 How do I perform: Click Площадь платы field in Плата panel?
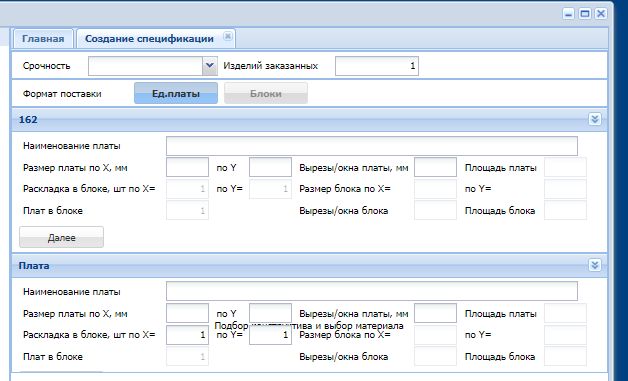point(565,313)
